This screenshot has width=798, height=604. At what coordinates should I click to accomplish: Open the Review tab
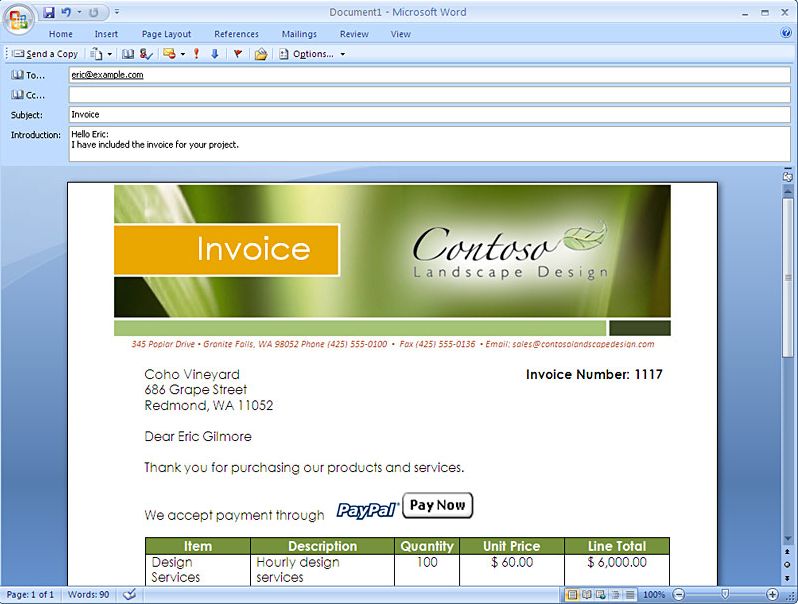tap(354, 34)
